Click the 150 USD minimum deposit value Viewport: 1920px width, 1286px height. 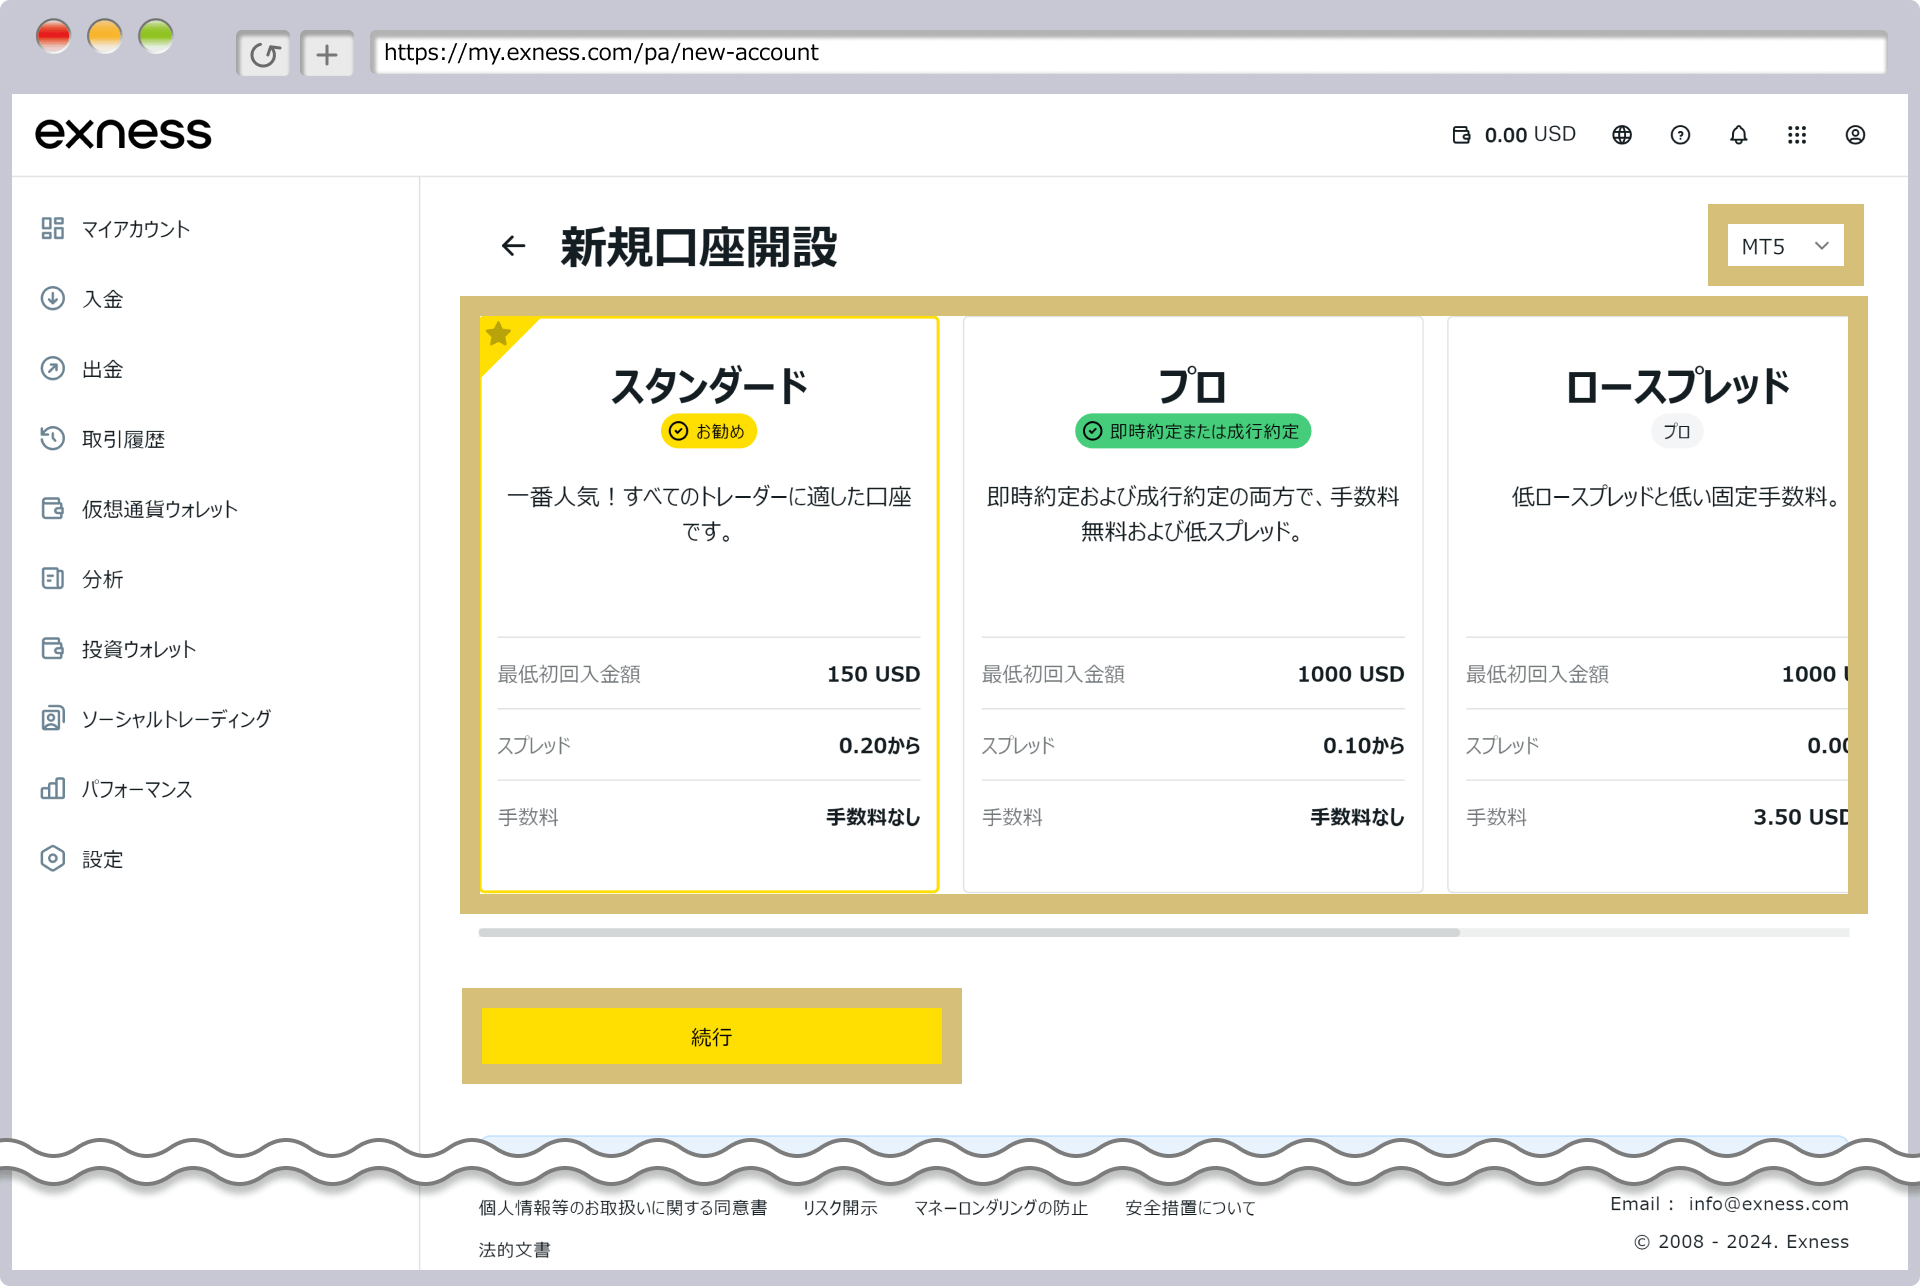coord(873,674)
